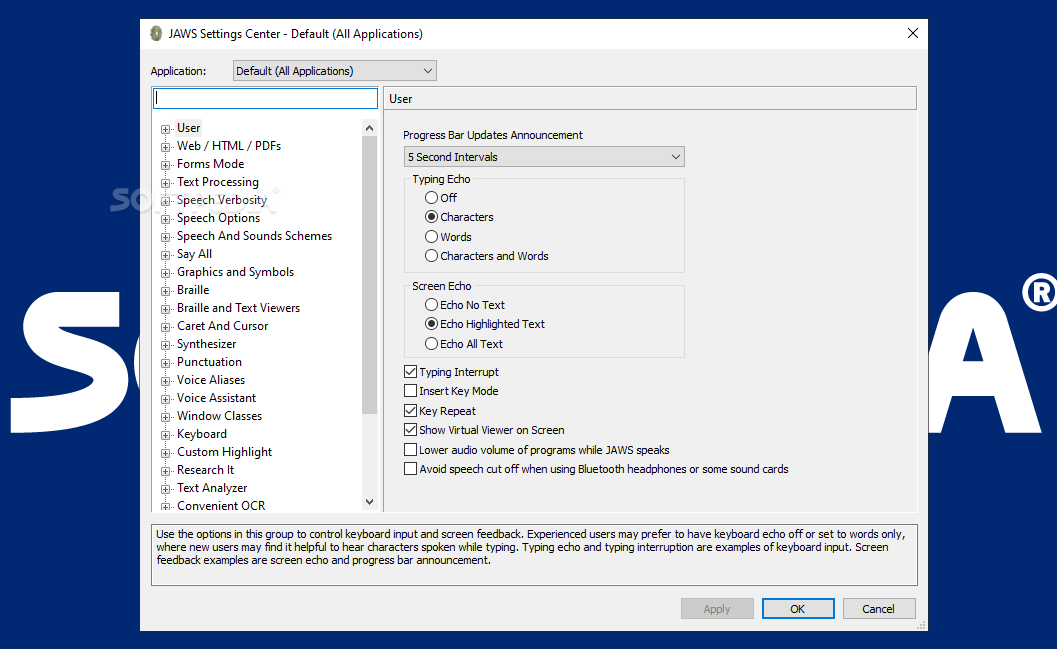
Task: Select Window Classes tree item
Action: point(219,416)
